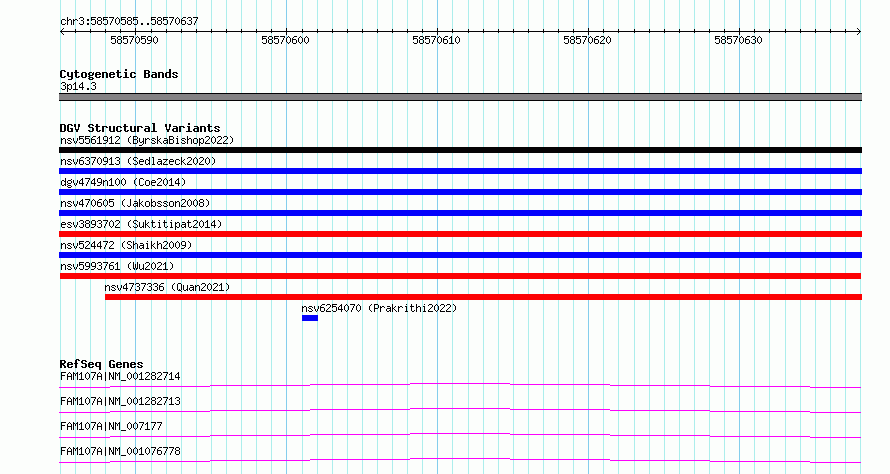Select the short blue nsv6254070 bar

click(x=310, y=318)
